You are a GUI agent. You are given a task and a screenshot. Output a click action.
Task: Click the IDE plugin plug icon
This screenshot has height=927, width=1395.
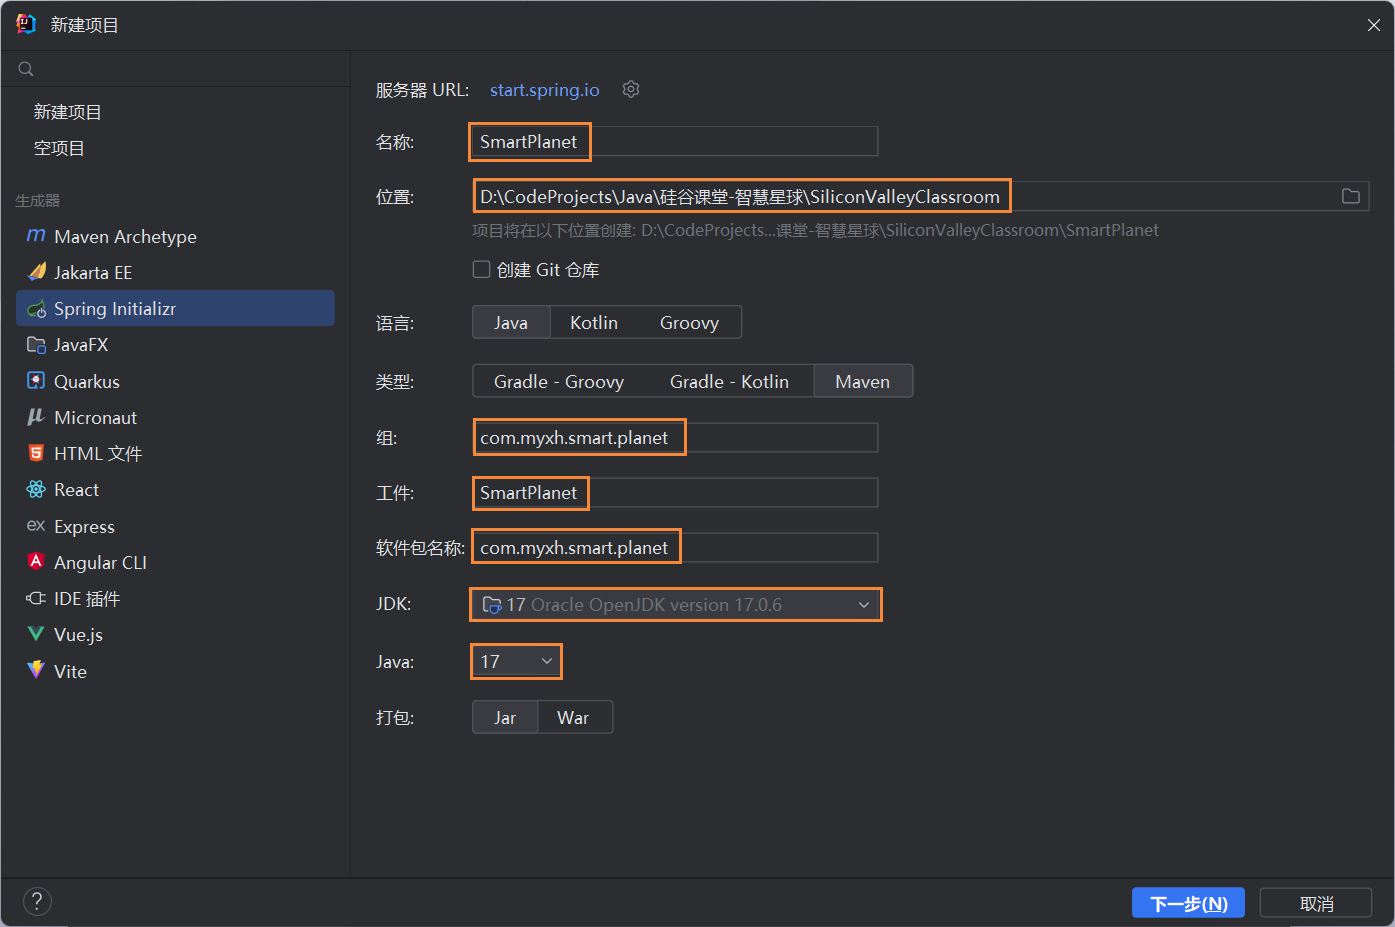pyautogui.click(x=36, y=598)
